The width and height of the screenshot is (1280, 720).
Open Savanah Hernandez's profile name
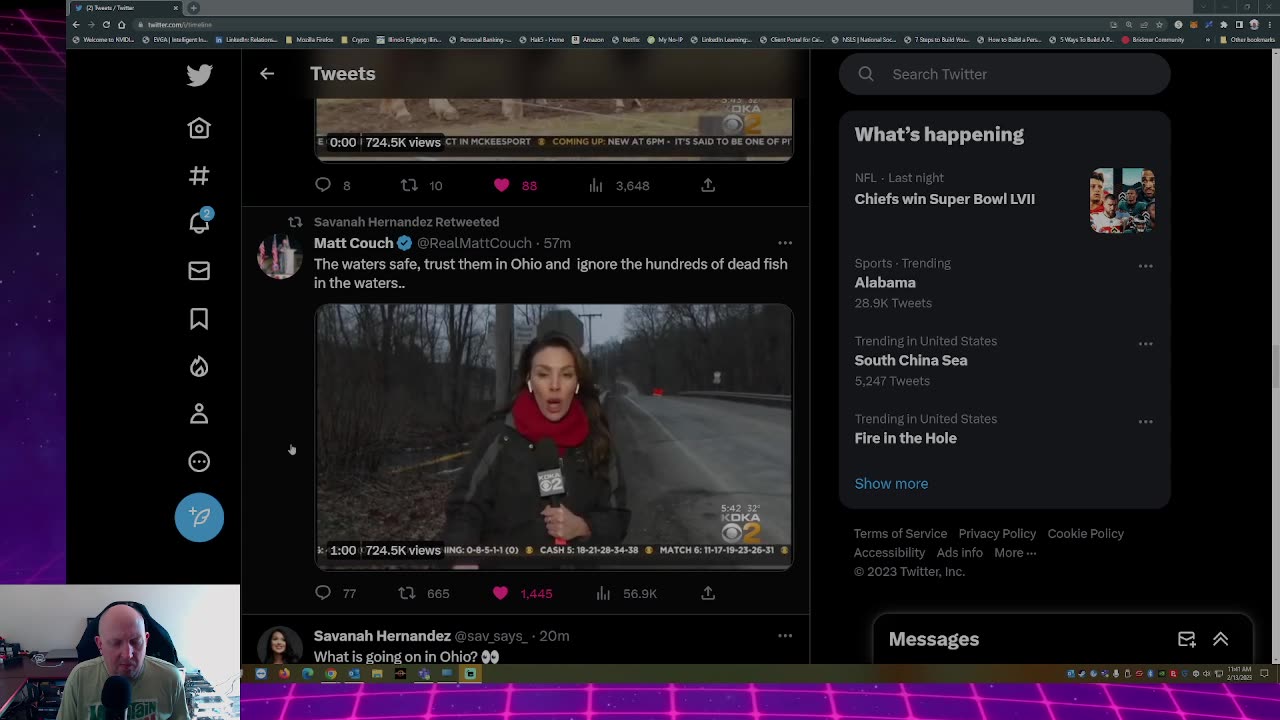tap(382, 636)
